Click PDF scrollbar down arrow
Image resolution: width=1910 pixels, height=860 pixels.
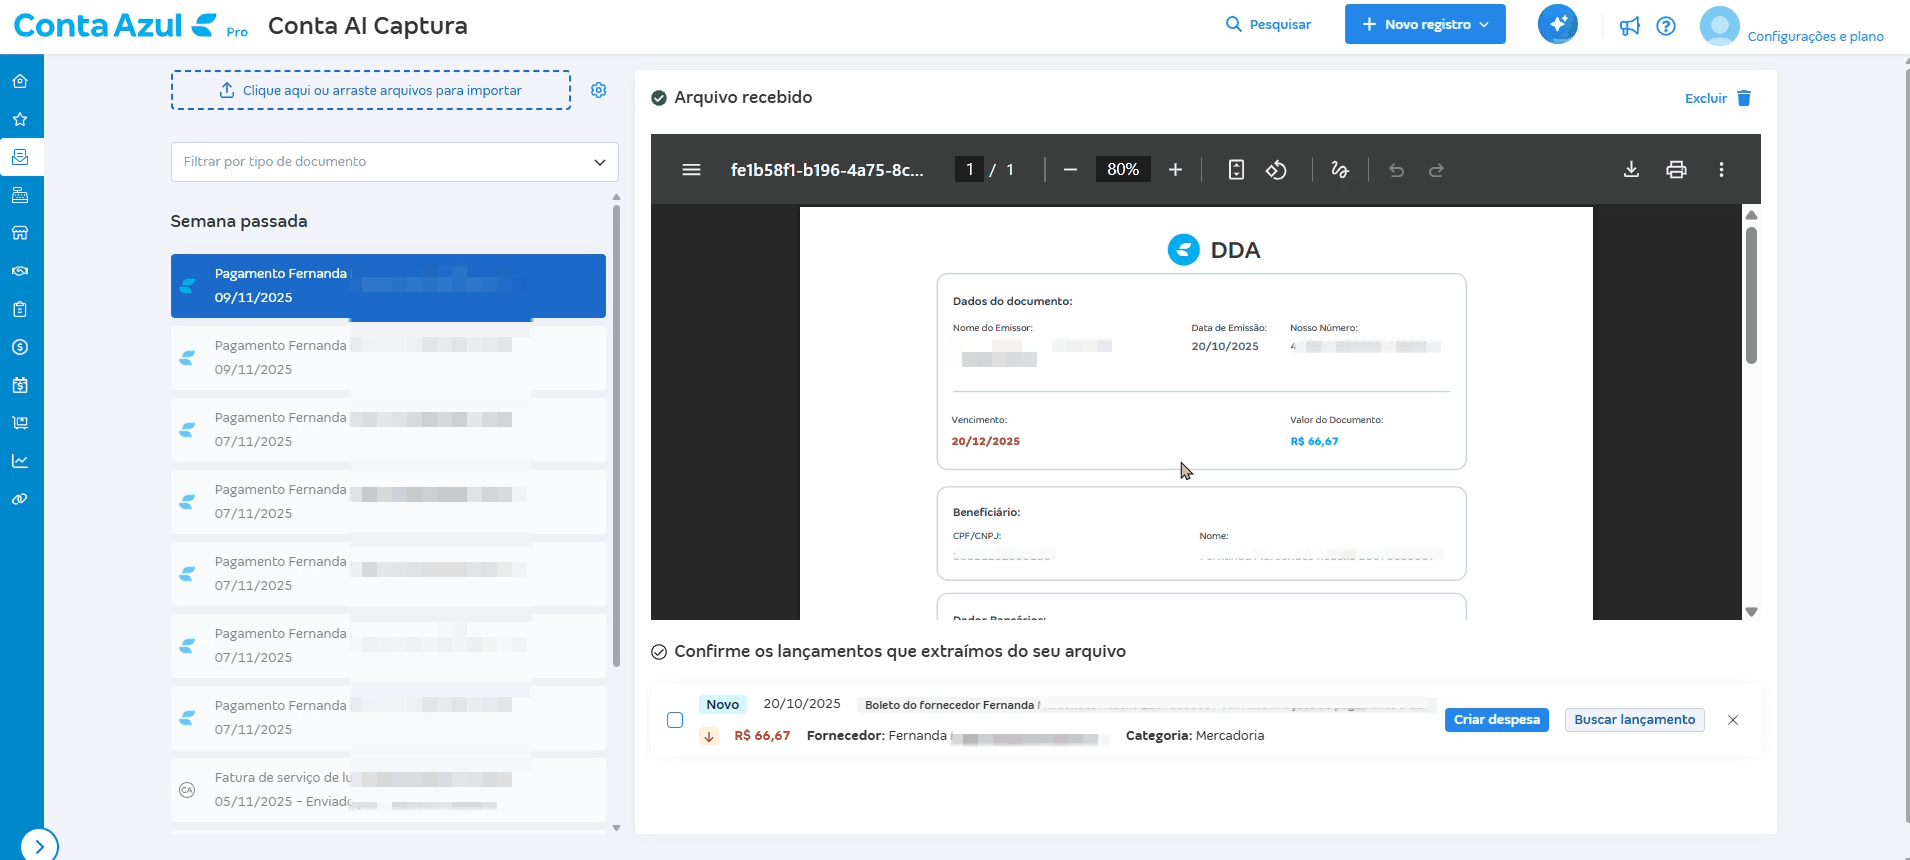tap(1751, 612)
